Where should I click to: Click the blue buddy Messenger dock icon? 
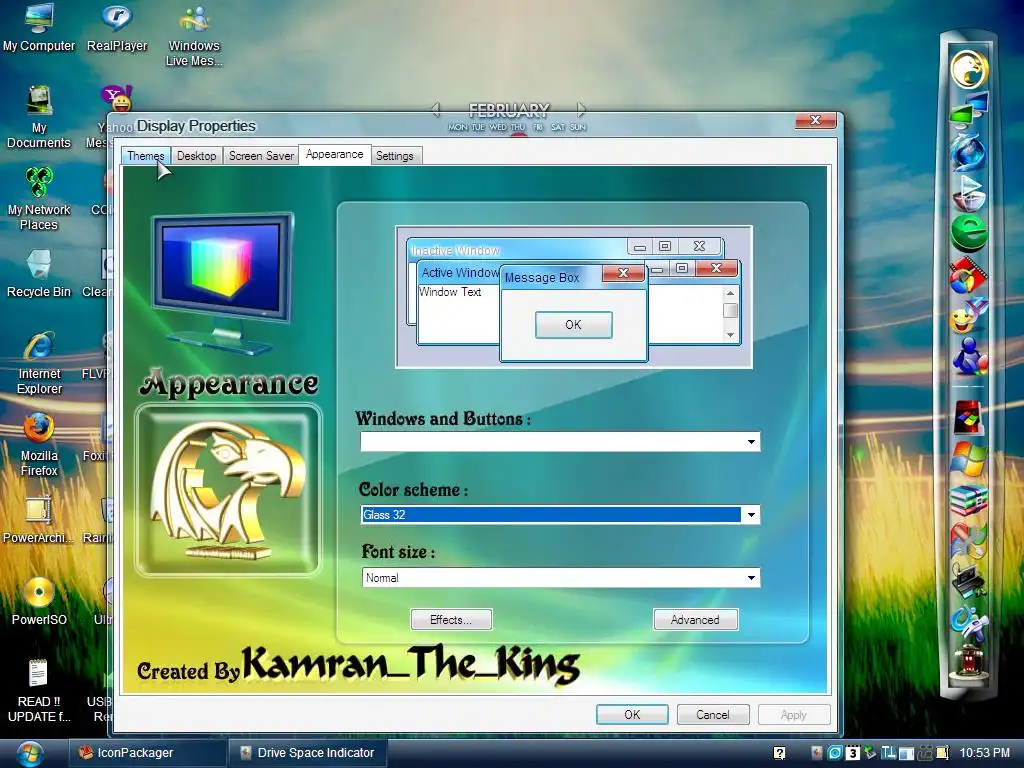coord(969,357)
